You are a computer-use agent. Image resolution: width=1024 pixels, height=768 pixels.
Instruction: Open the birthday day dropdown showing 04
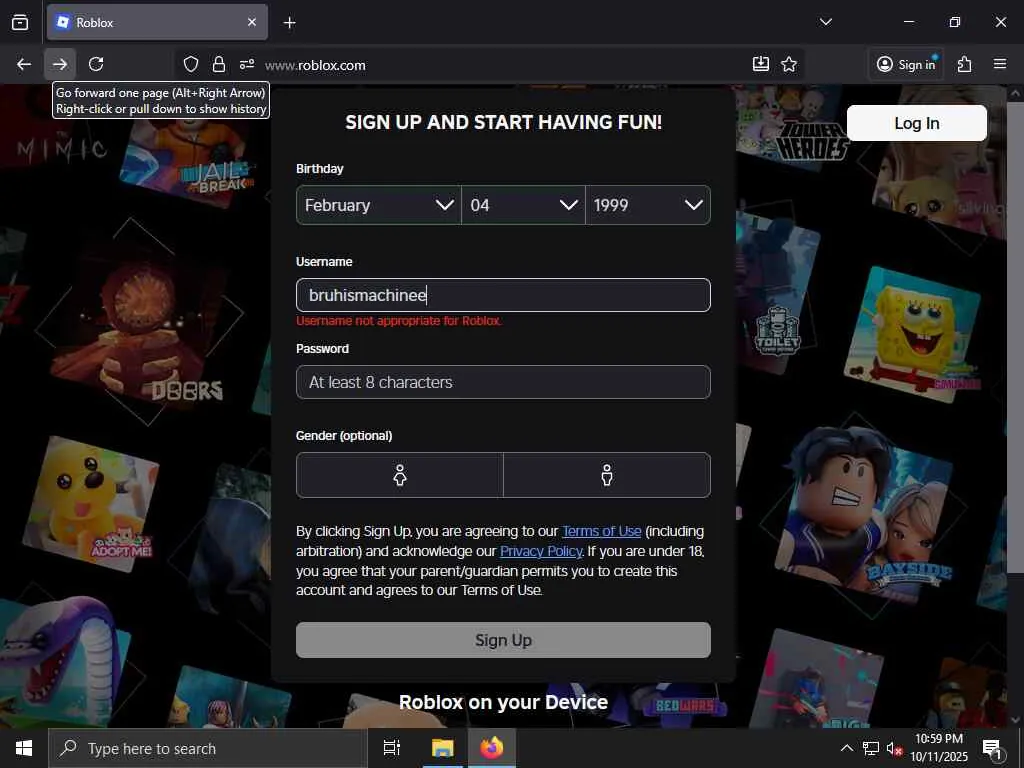point(523,205)
